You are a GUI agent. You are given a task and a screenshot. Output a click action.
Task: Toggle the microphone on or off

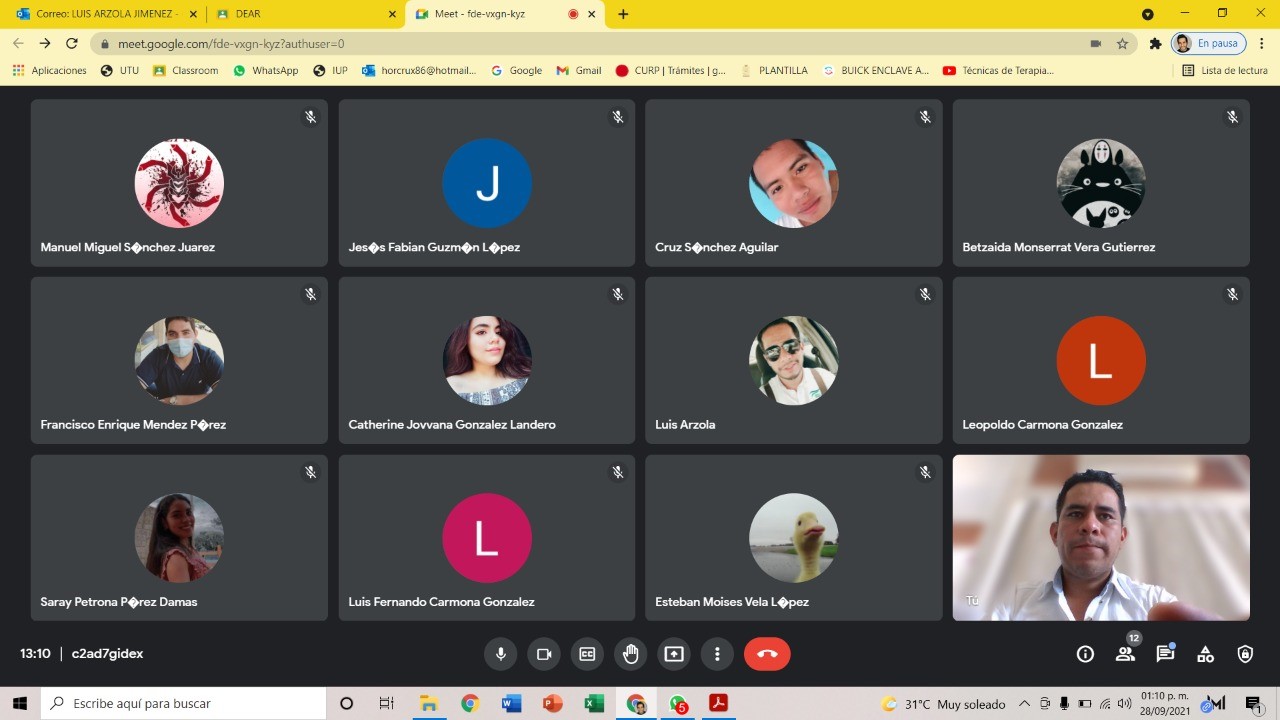[501, 654]
